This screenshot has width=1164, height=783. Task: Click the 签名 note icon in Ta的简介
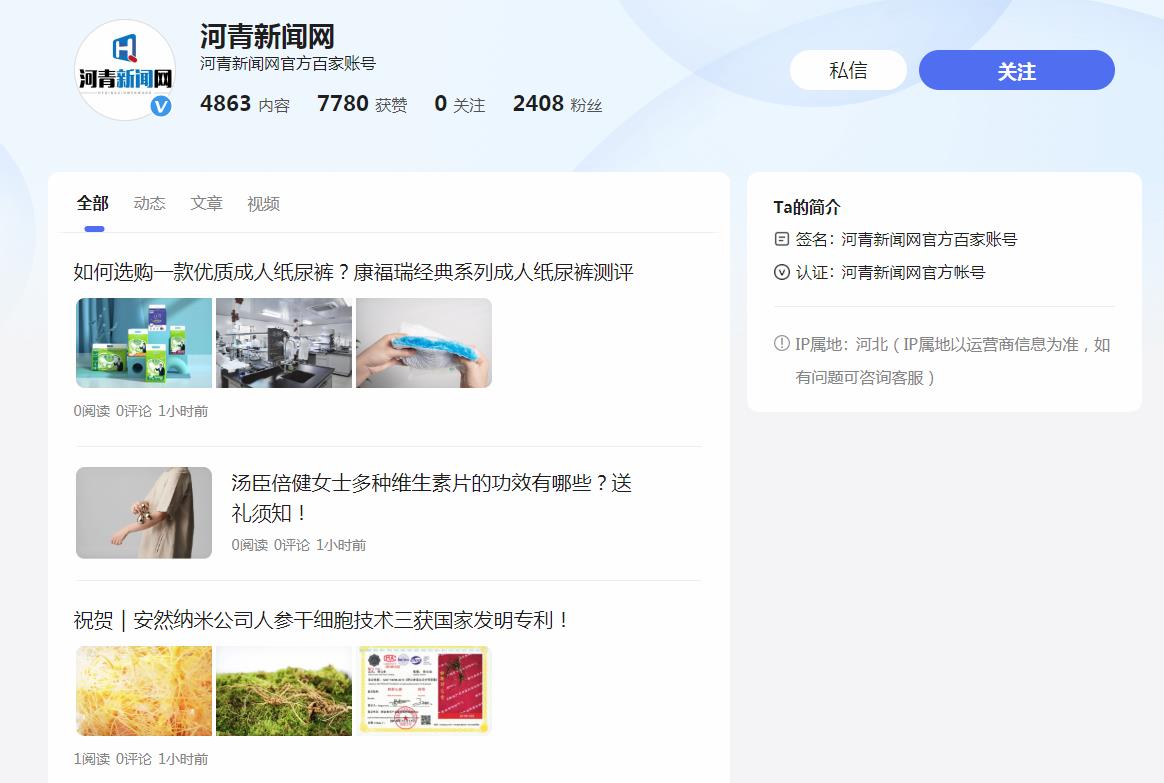tap(782, 239)
